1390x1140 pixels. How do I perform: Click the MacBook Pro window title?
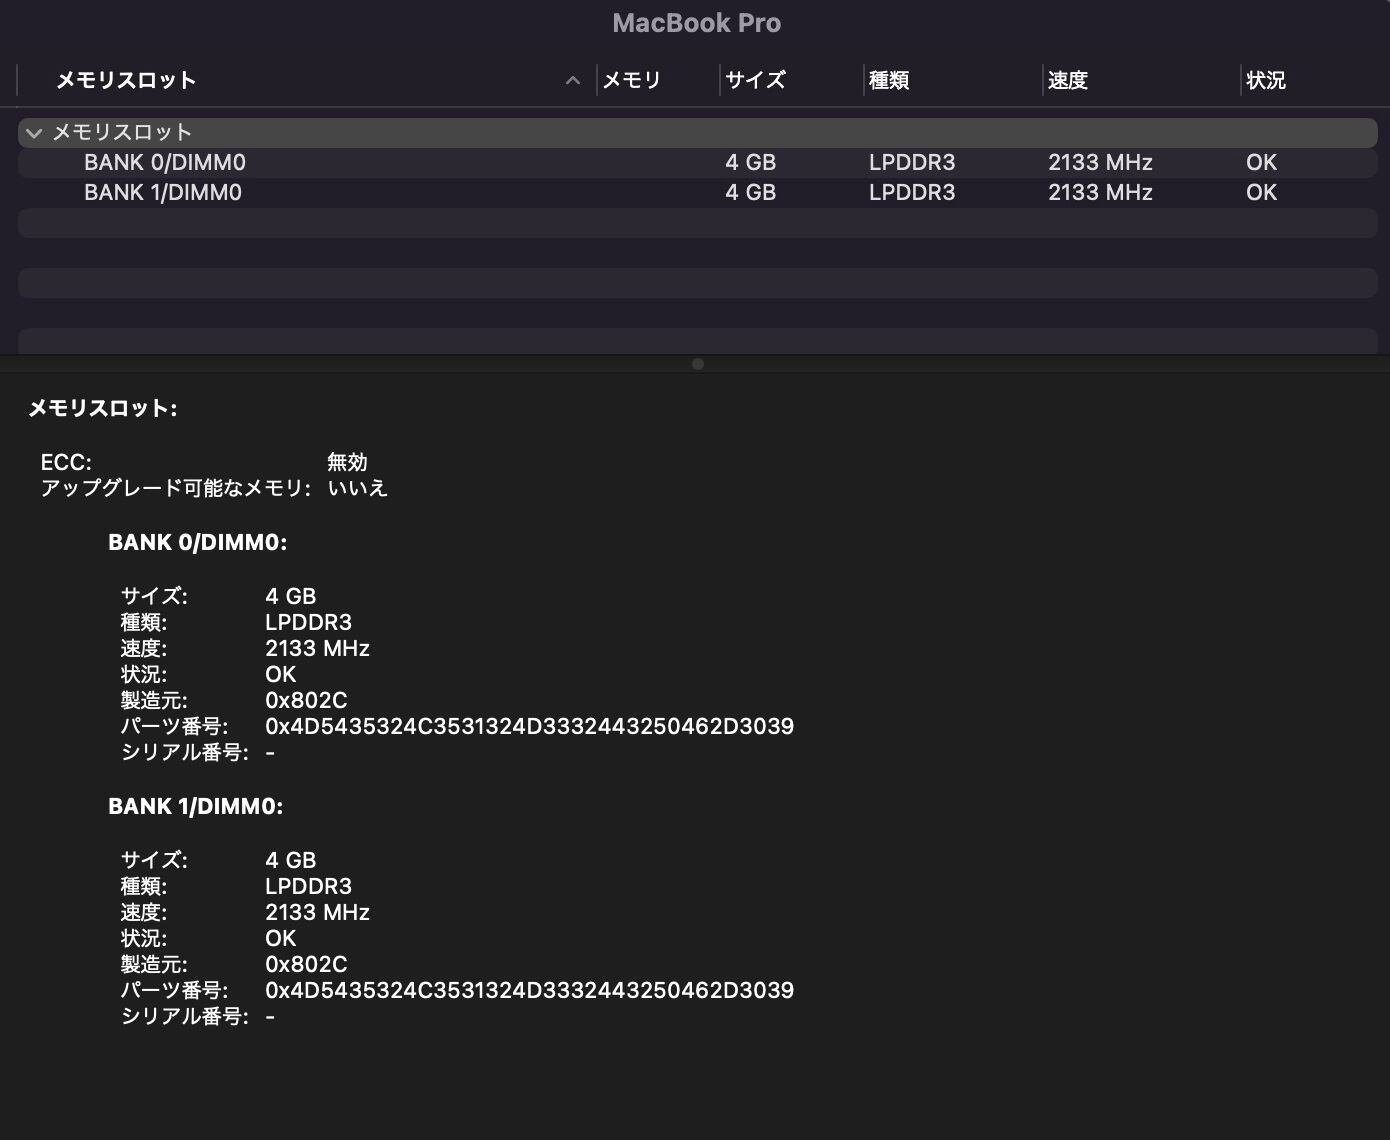click(x=696, y=24)
